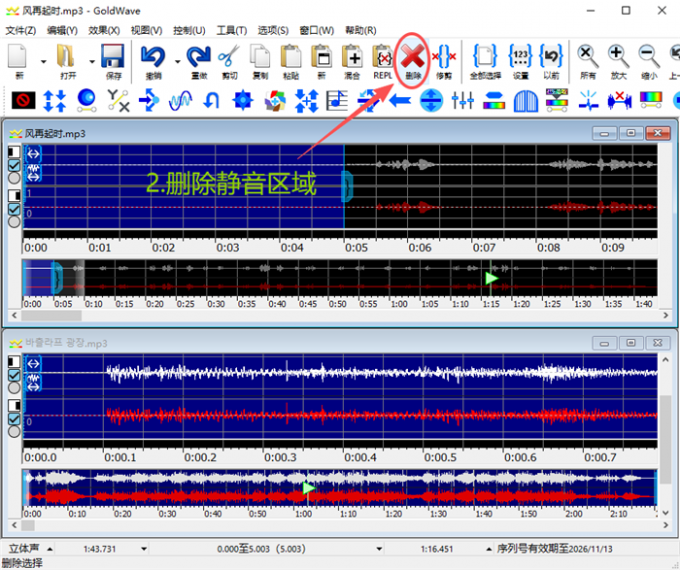The image size is (680, 570).
Task: Click the green playback marker in 风再起时.mp3 overview
Action: [x=491, y=278]
